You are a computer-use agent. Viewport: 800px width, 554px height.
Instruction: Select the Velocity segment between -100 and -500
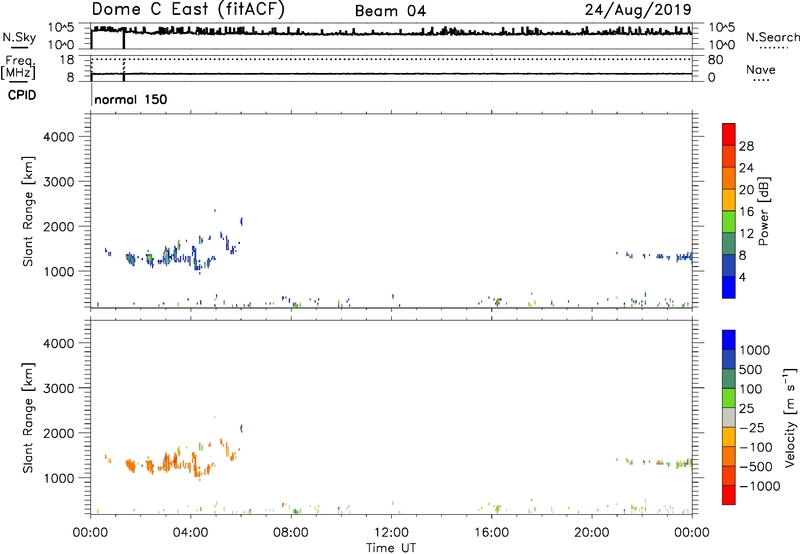pos(729,456)
